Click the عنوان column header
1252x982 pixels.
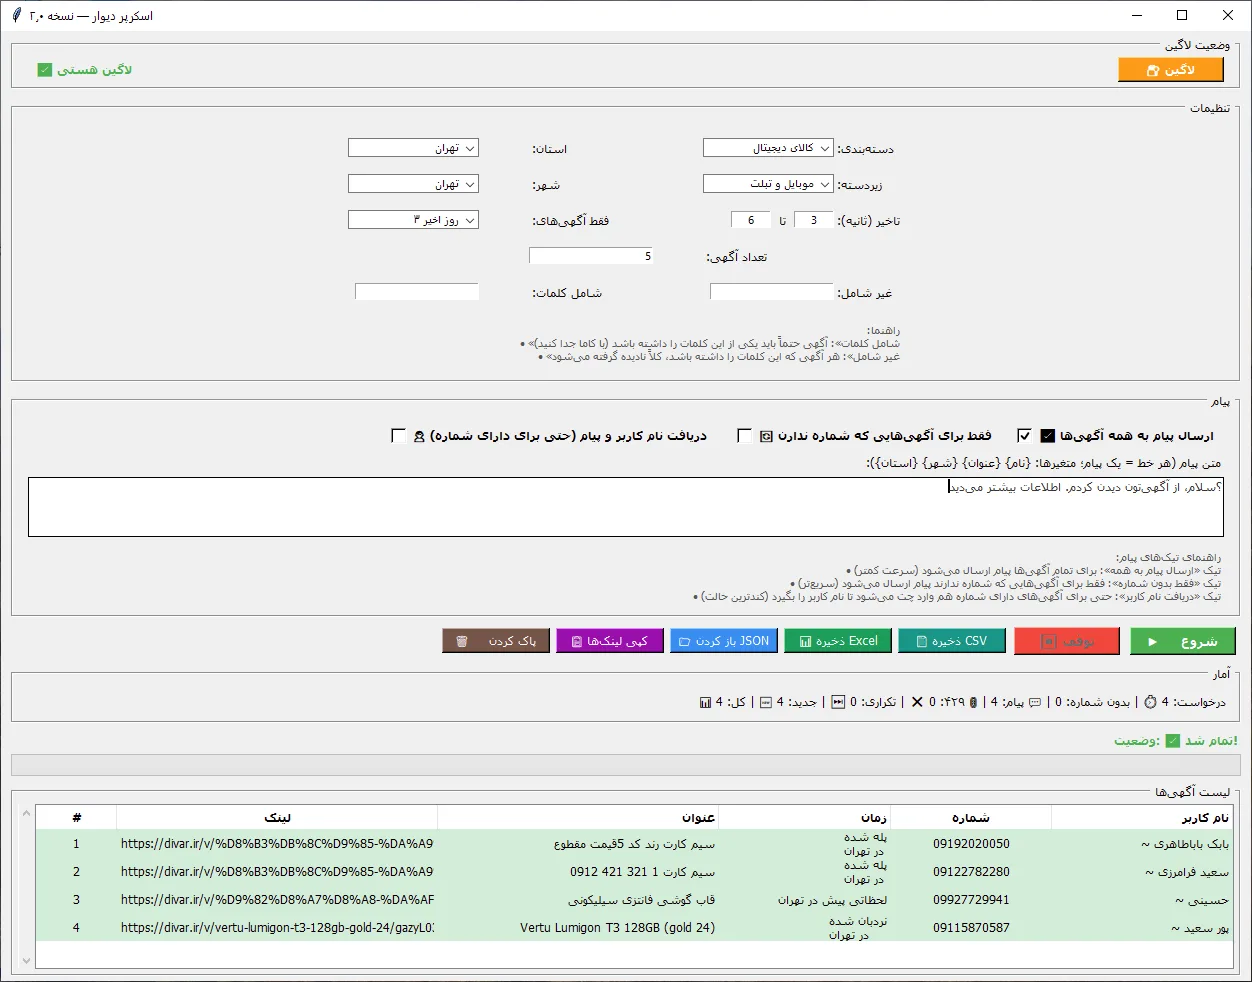[x=578, y=818]
